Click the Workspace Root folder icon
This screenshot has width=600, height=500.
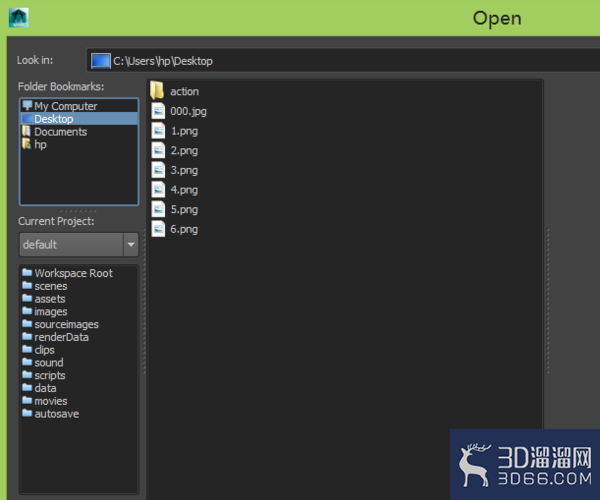coord(27,272)
